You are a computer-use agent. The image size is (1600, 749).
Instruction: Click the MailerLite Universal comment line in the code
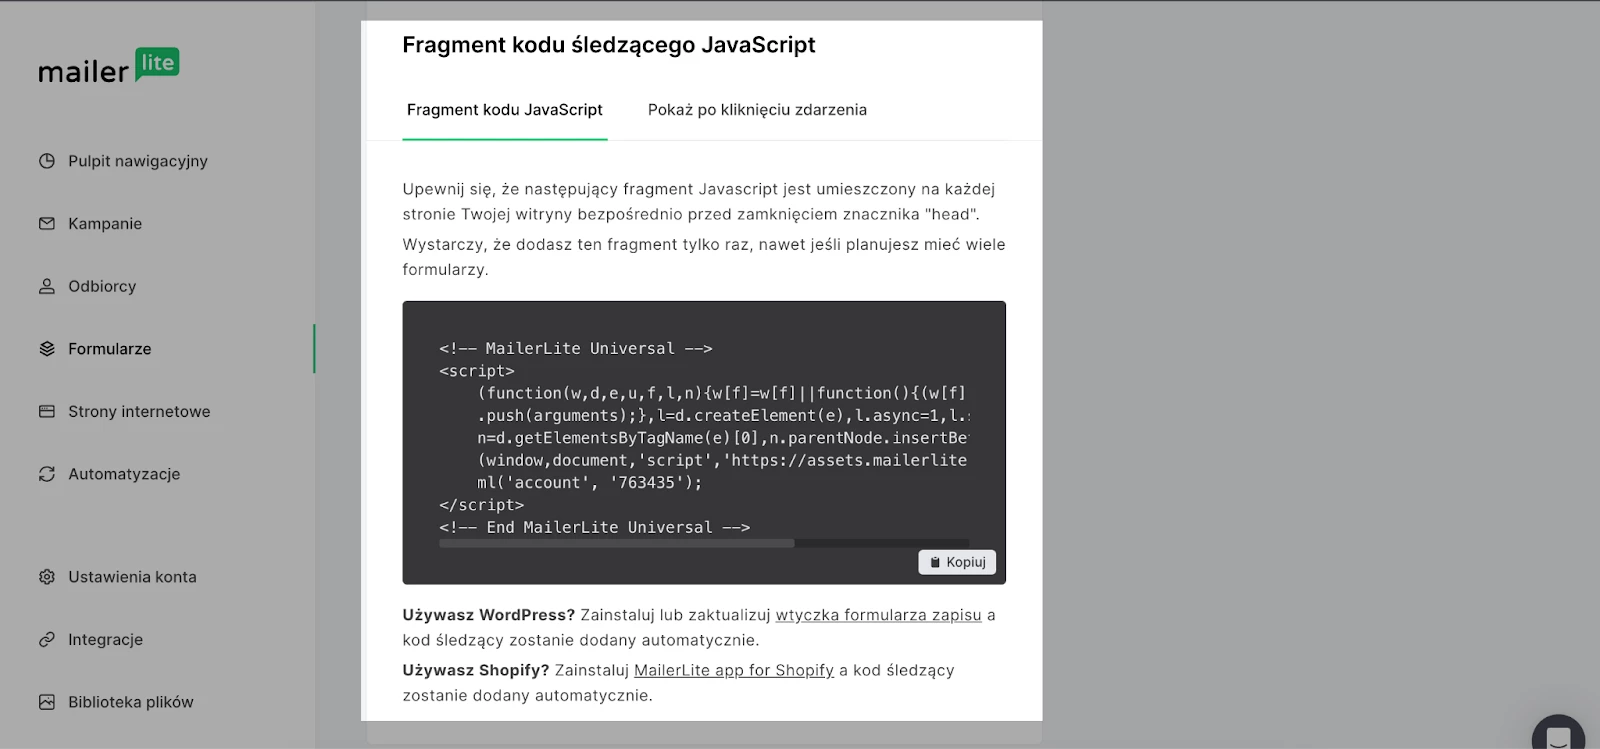point(575,349)
